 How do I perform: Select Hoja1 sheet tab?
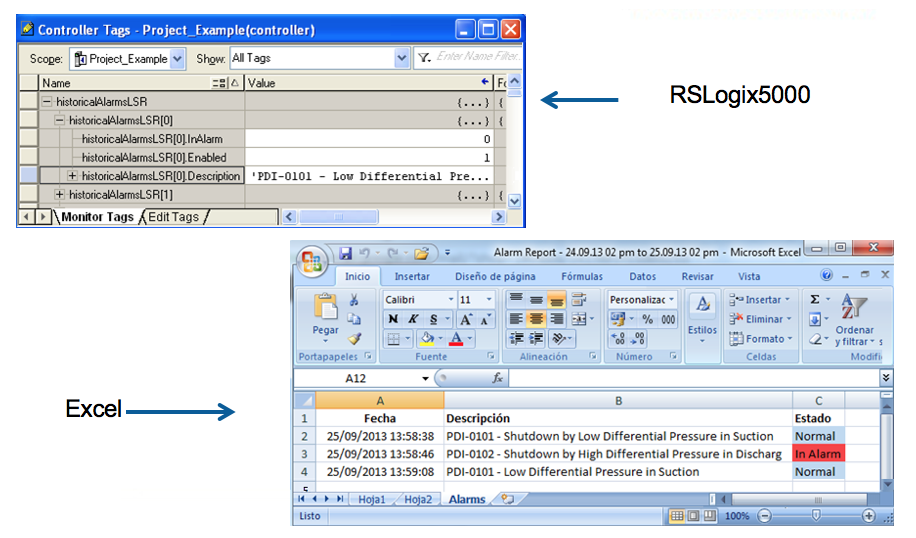point(372,499)
